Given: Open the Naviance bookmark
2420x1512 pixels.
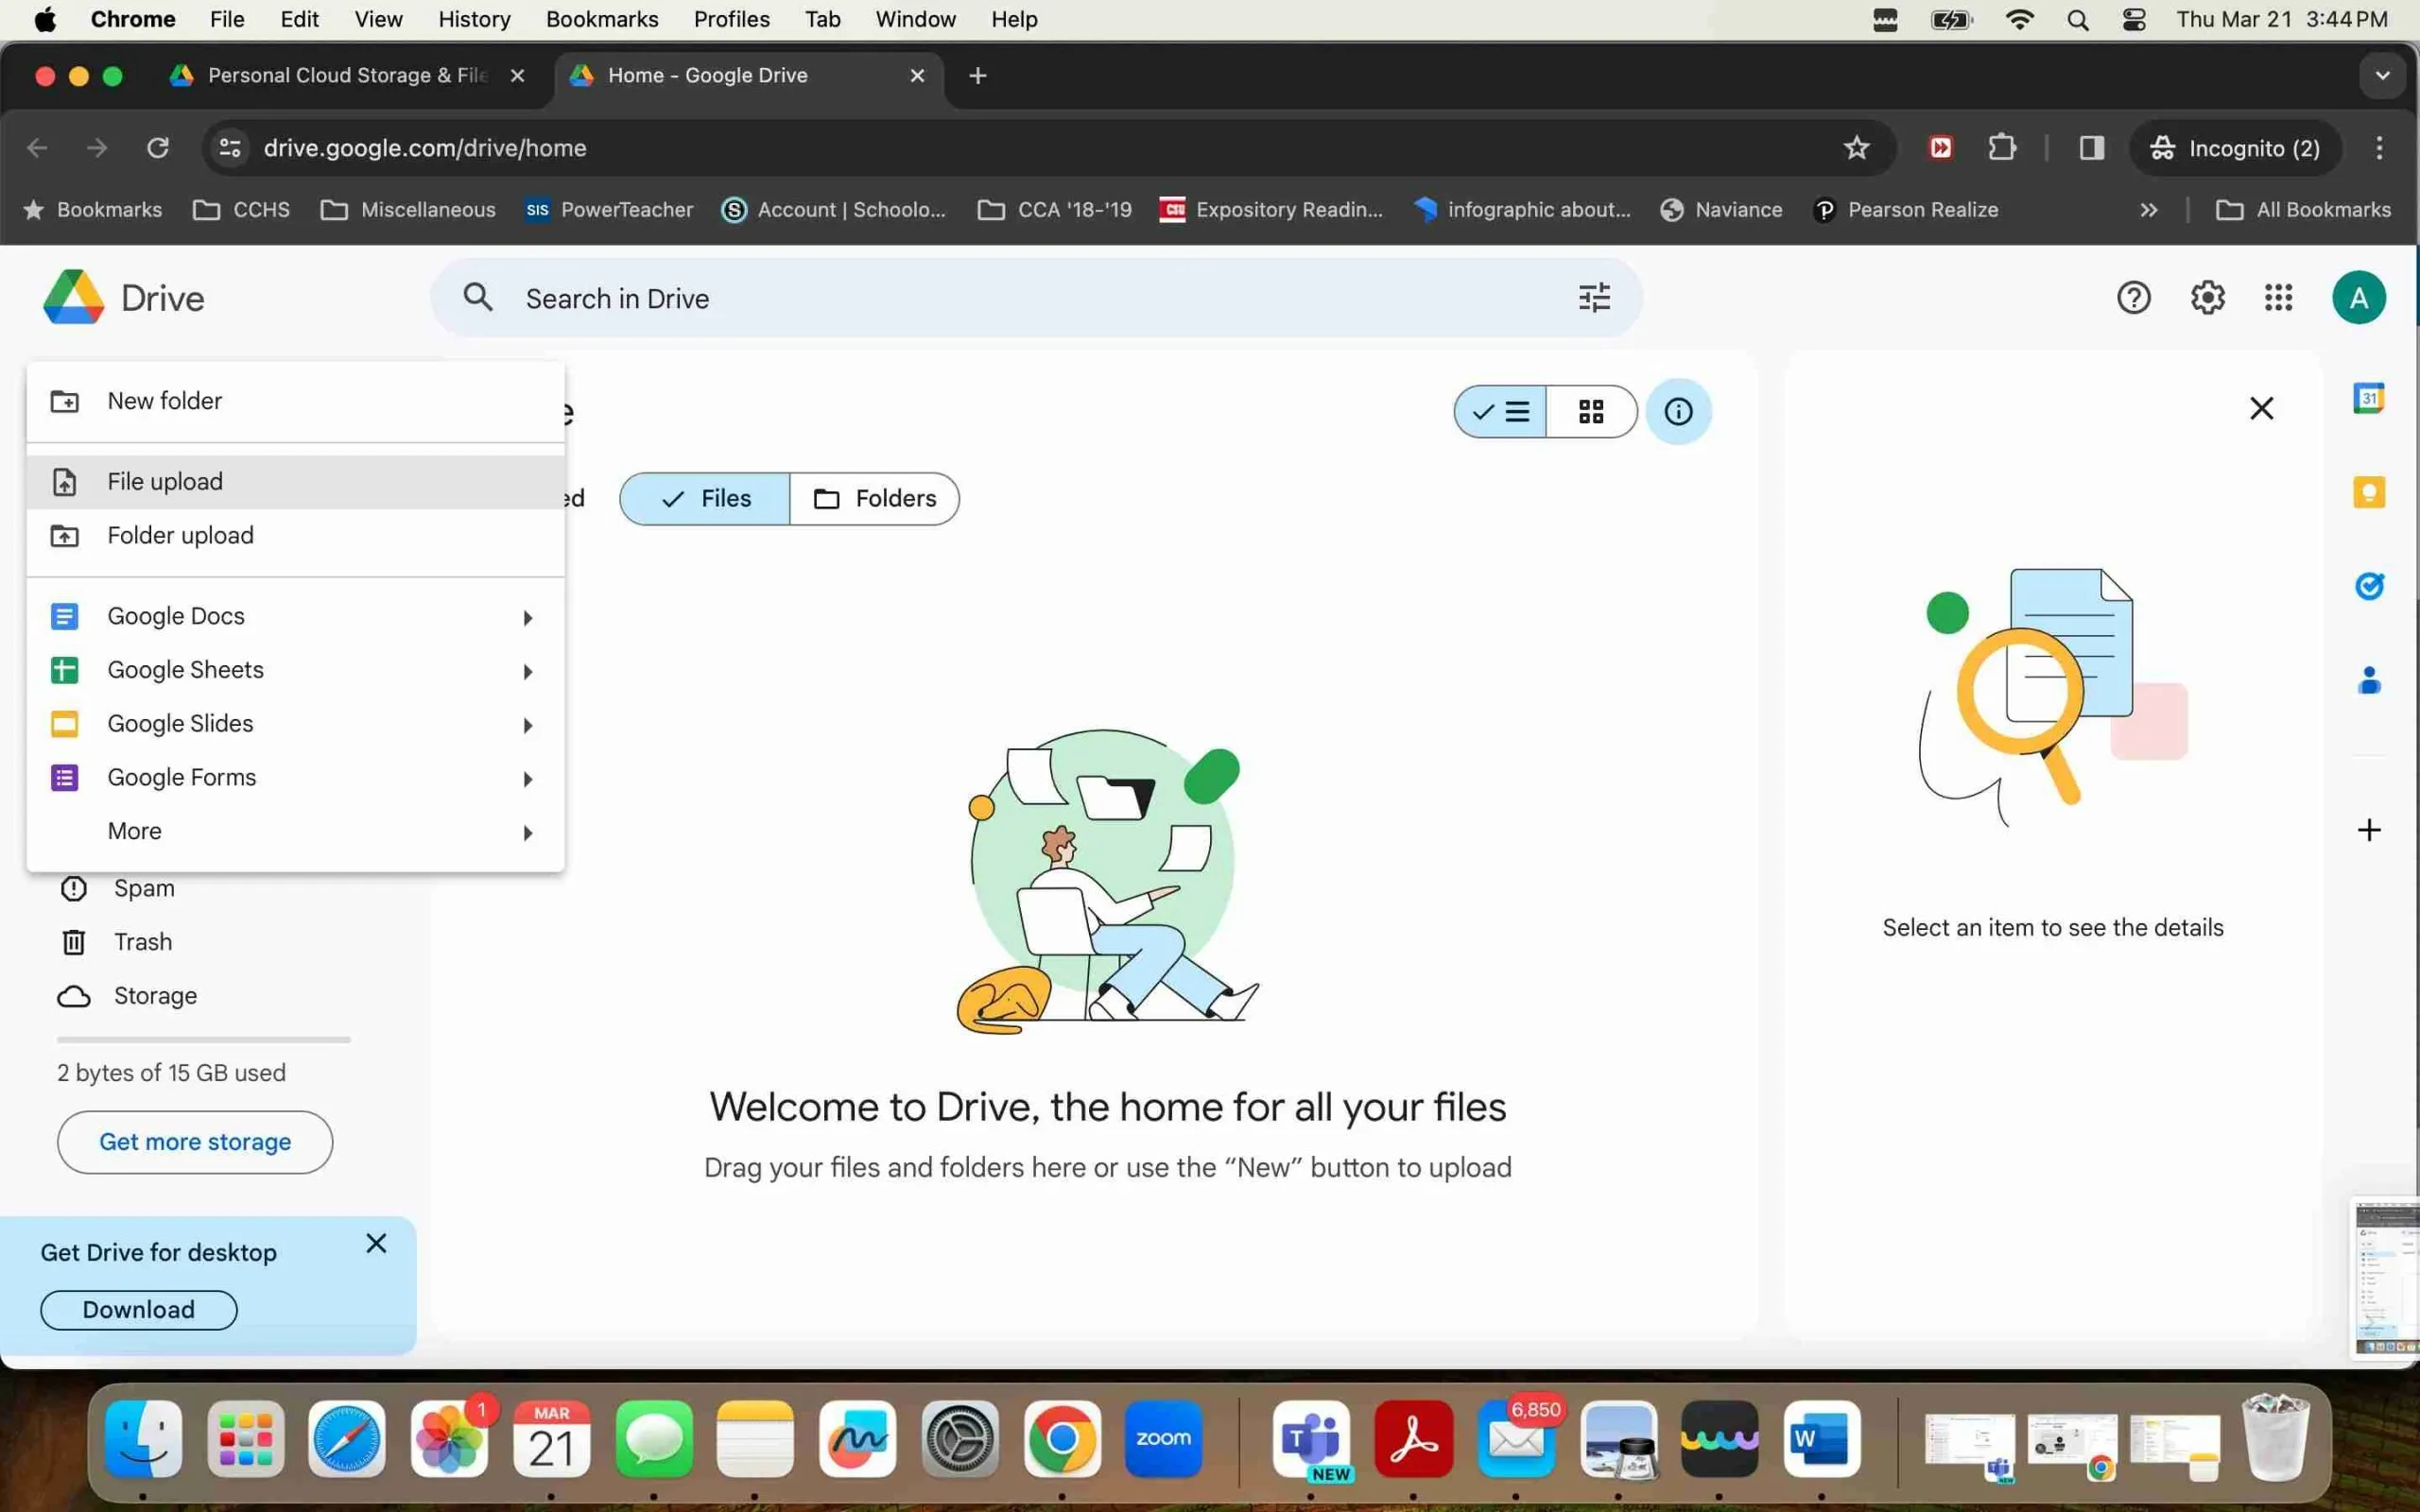Looking at the screenshot, I should [x=1721, y=210].
